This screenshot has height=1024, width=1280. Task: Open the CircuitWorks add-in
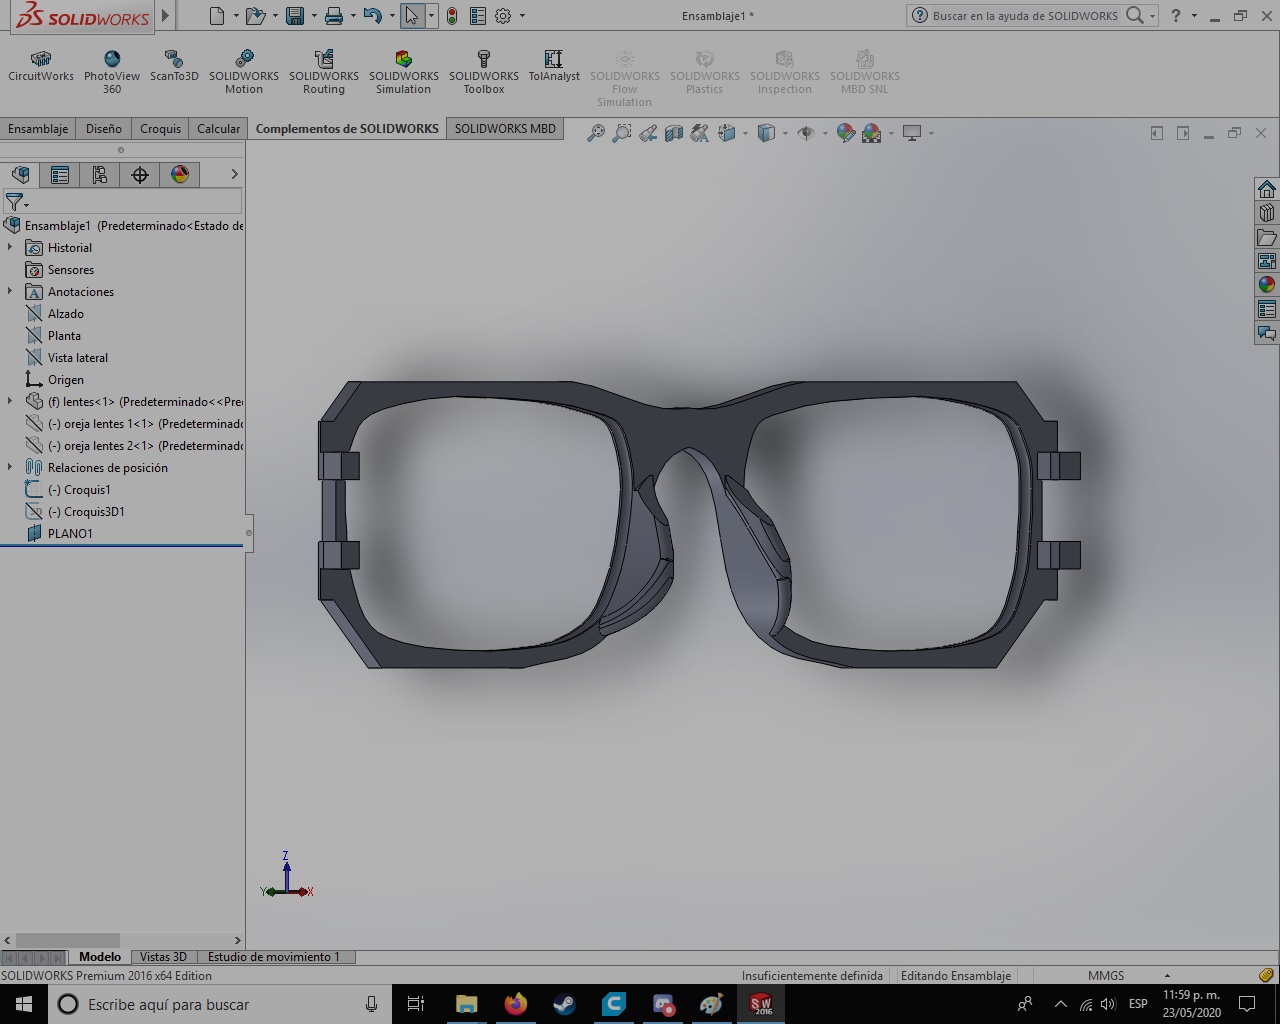click(x=41, y=66)
